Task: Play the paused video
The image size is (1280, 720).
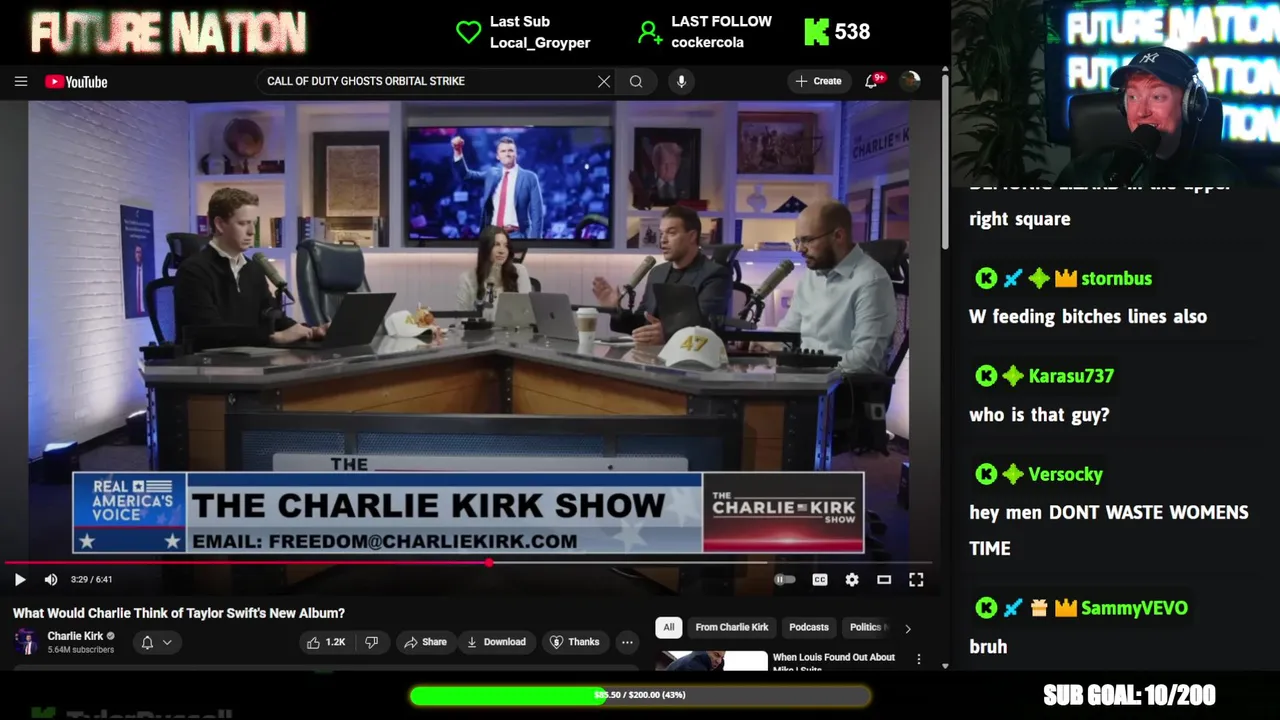Action: [x=19, y=580]
